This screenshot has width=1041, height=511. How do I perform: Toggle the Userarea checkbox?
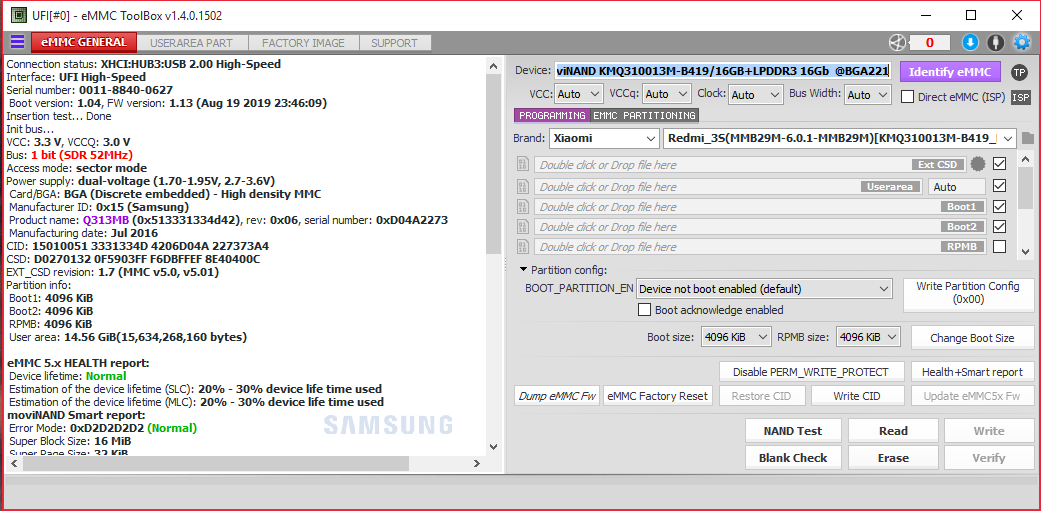point(999,185)
